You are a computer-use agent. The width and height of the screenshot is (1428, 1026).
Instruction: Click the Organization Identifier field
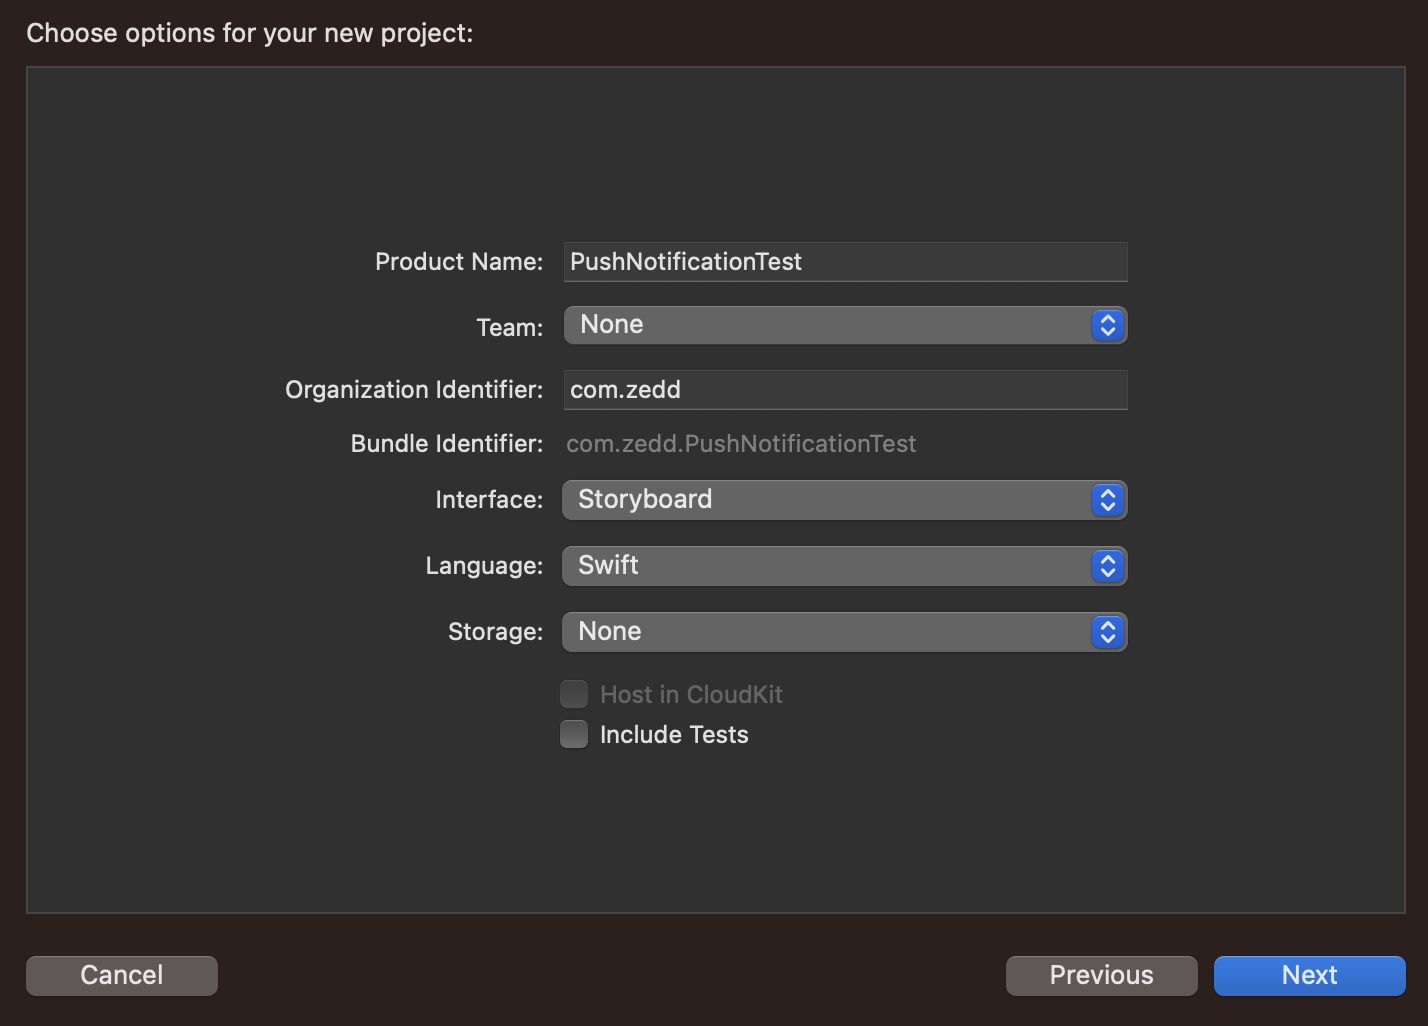pyautogui.click(x=845, y=390)
